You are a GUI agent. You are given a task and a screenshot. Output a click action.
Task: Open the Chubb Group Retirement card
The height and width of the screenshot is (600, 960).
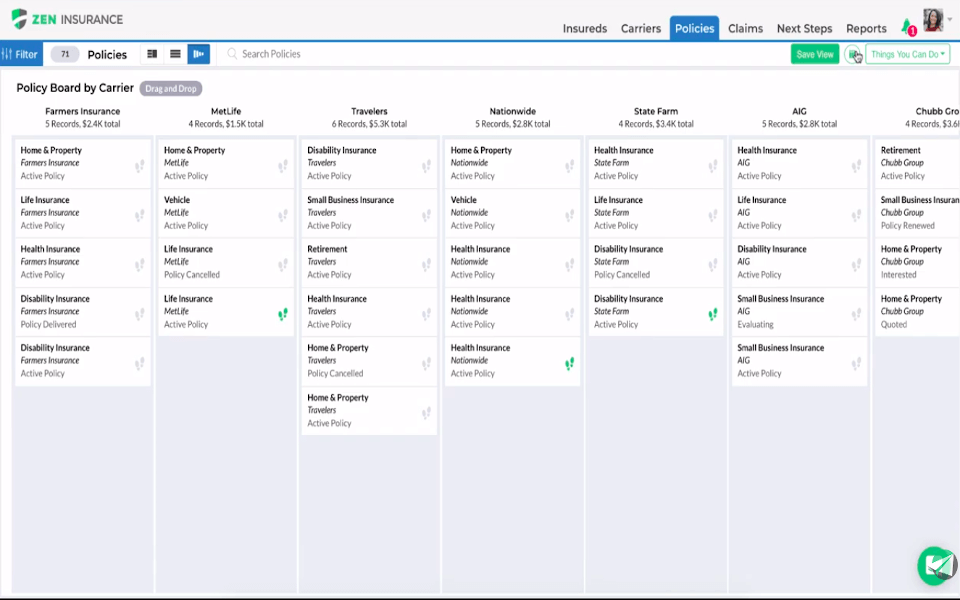(917, 163)
